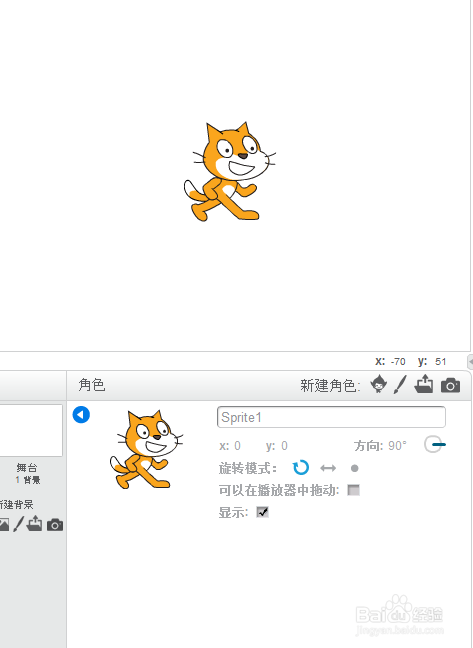Upload sprite from file icon
Image resolution: width=473 pixels, height=648 pixels.
(424, 384)
